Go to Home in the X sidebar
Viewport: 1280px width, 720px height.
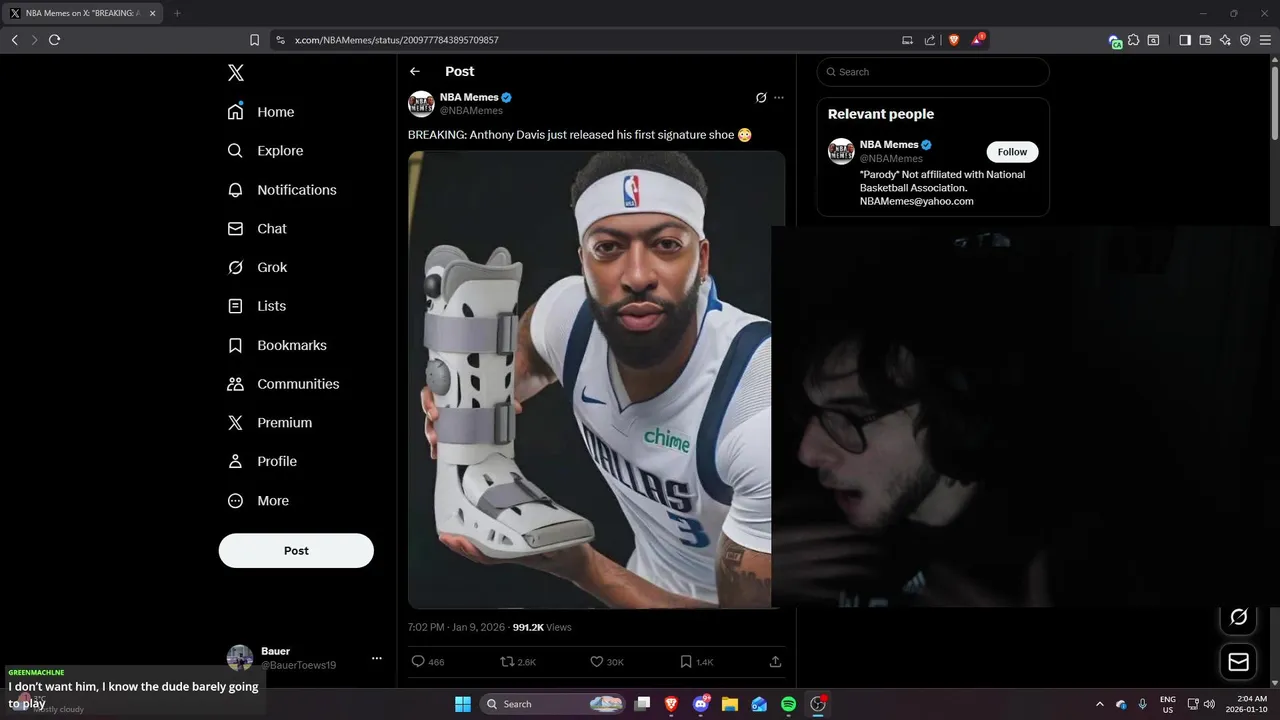coord(261,112)
